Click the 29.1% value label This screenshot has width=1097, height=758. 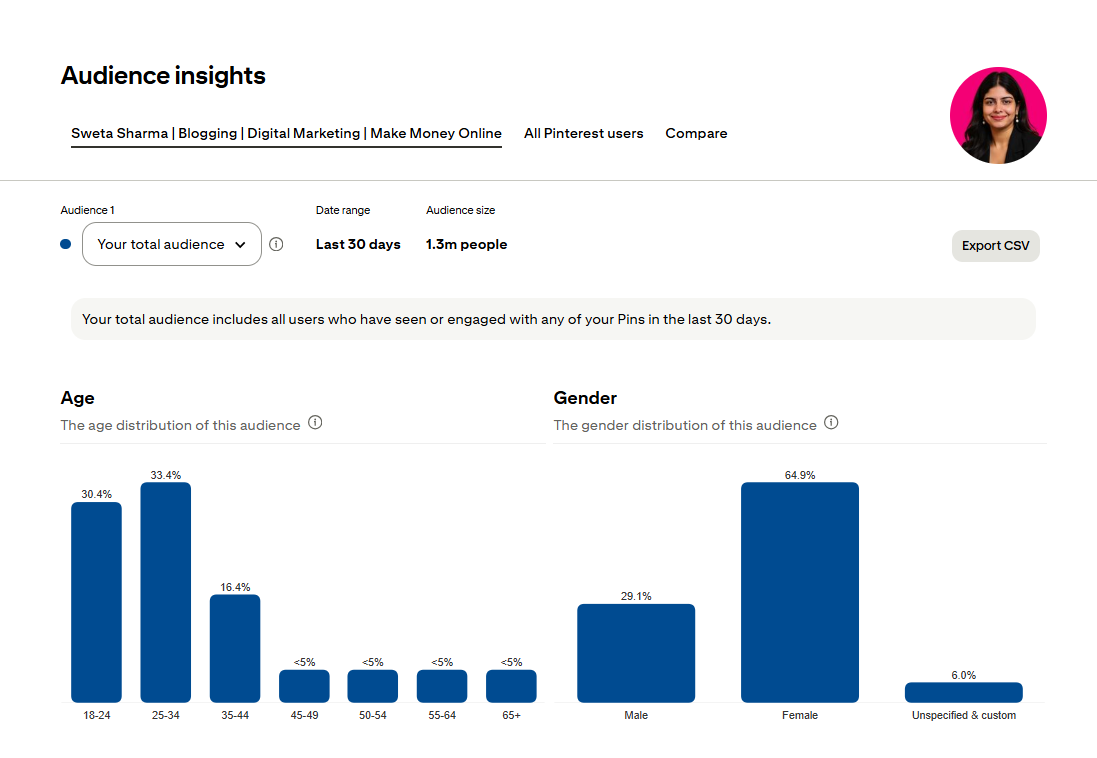coord(636,596)
